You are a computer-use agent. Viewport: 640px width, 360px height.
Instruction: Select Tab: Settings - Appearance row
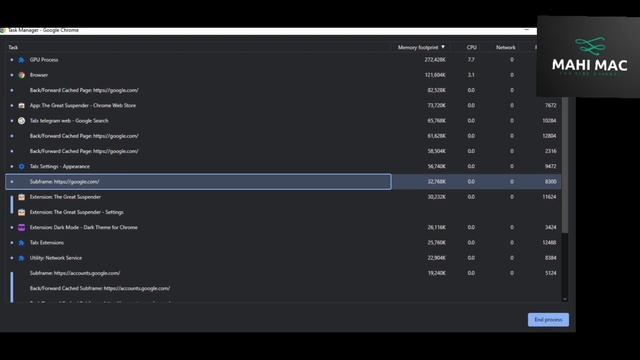(x=283, y=167)
